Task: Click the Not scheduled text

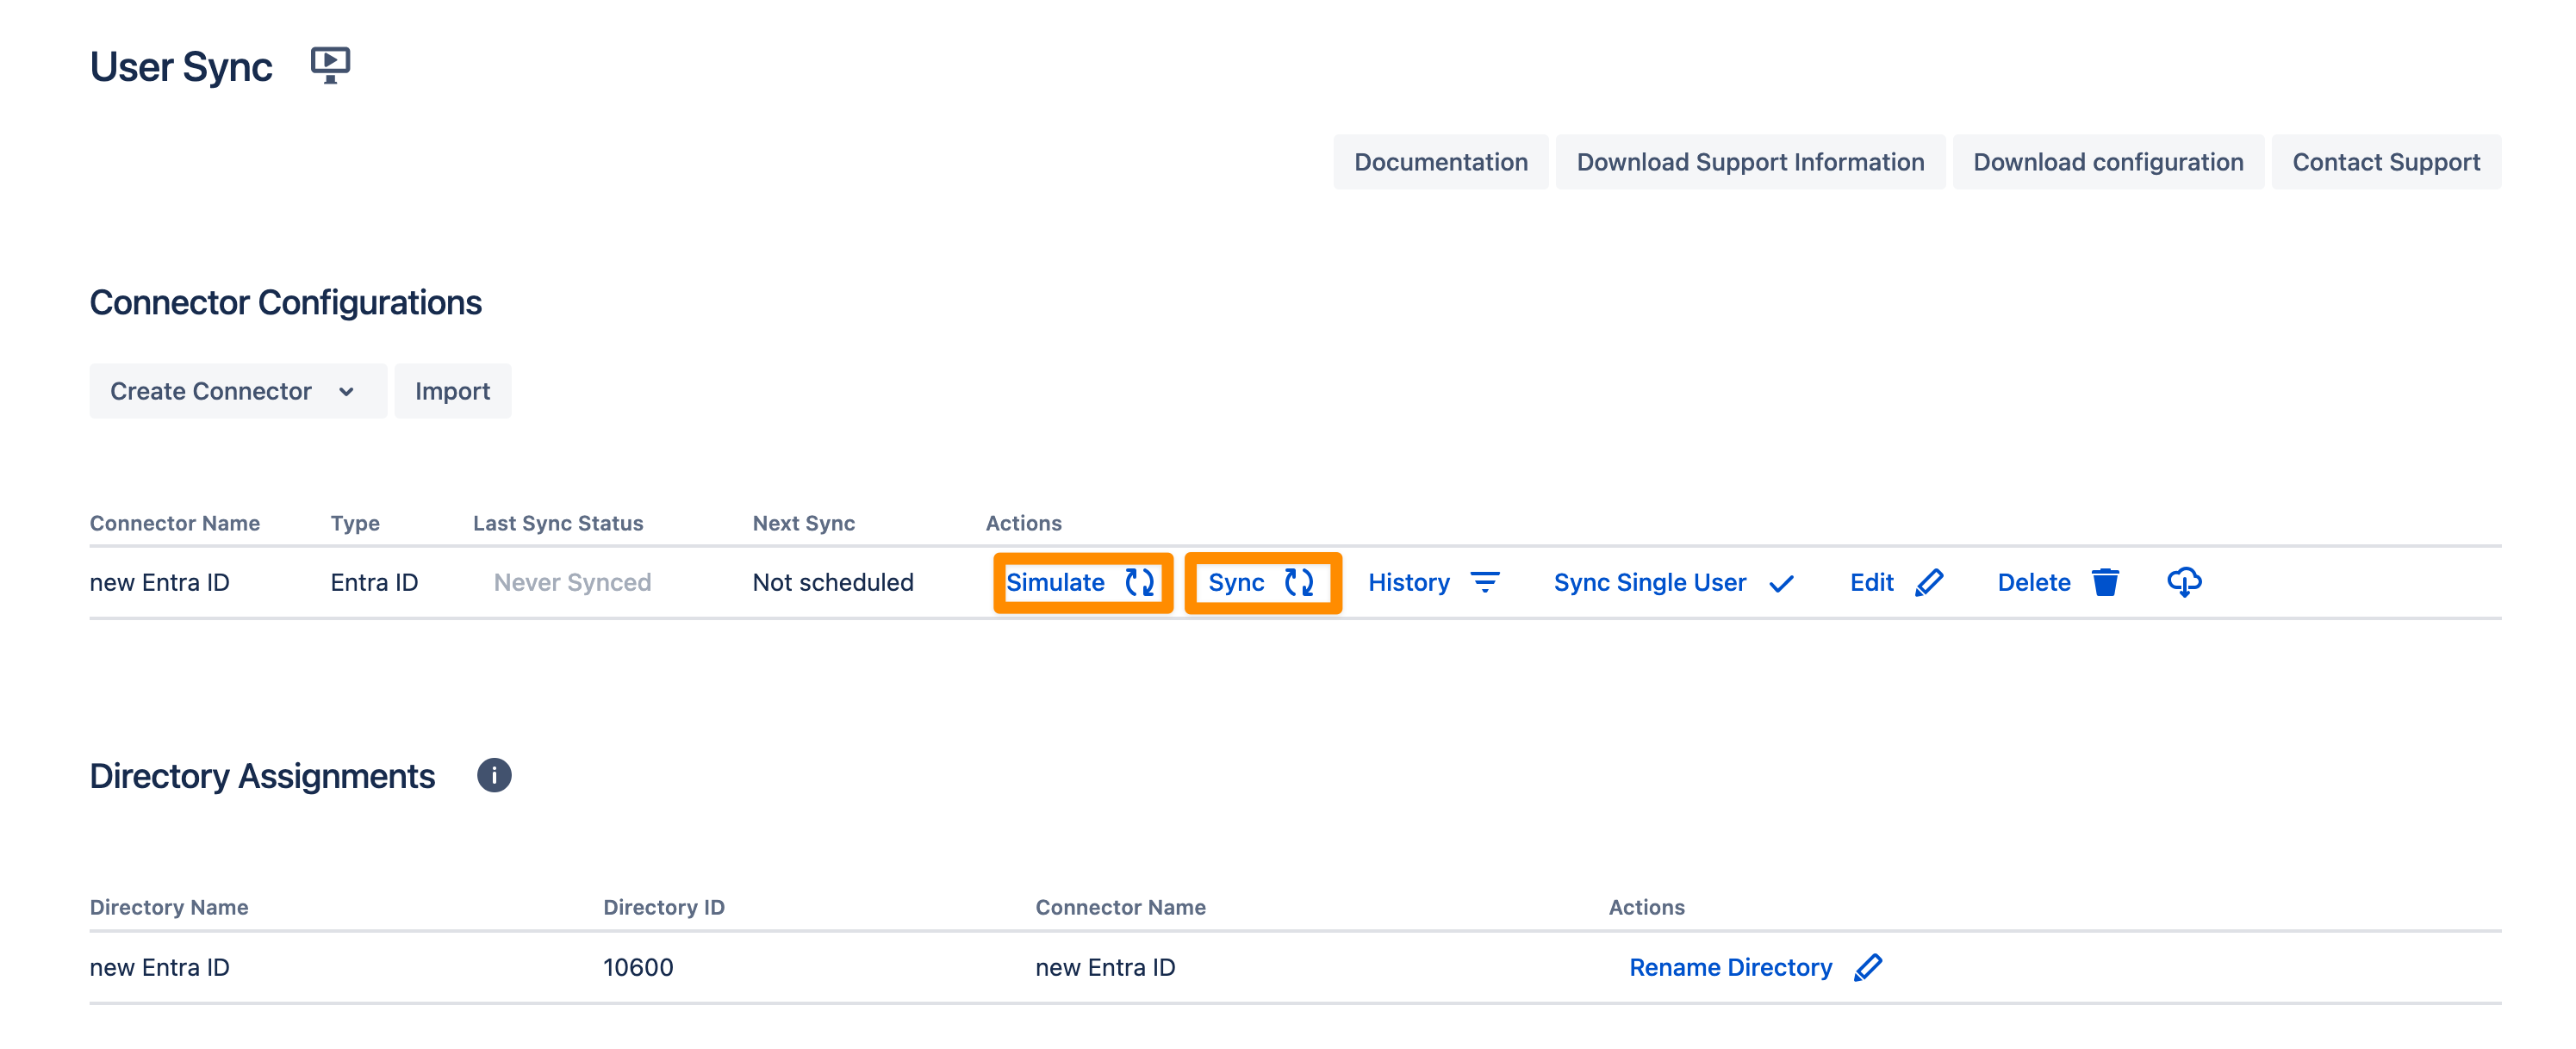Action: point(833,582)
